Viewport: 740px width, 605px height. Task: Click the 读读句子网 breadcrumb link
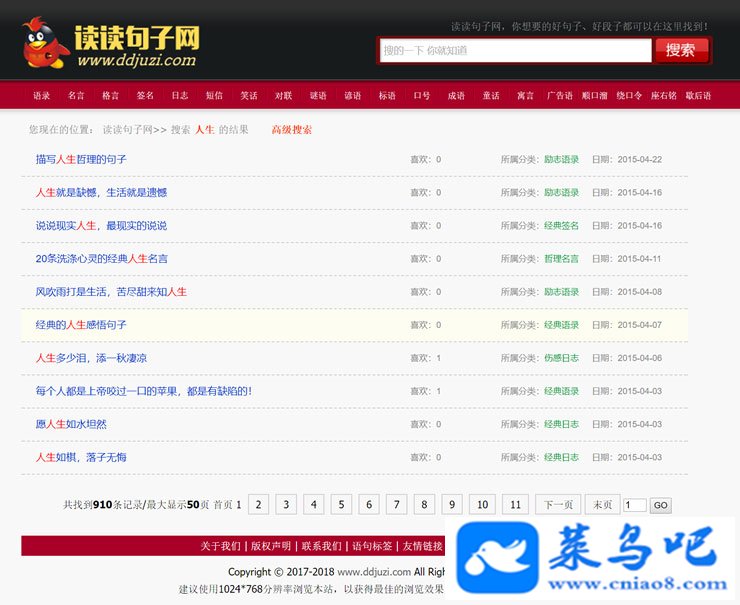[127, 130]
